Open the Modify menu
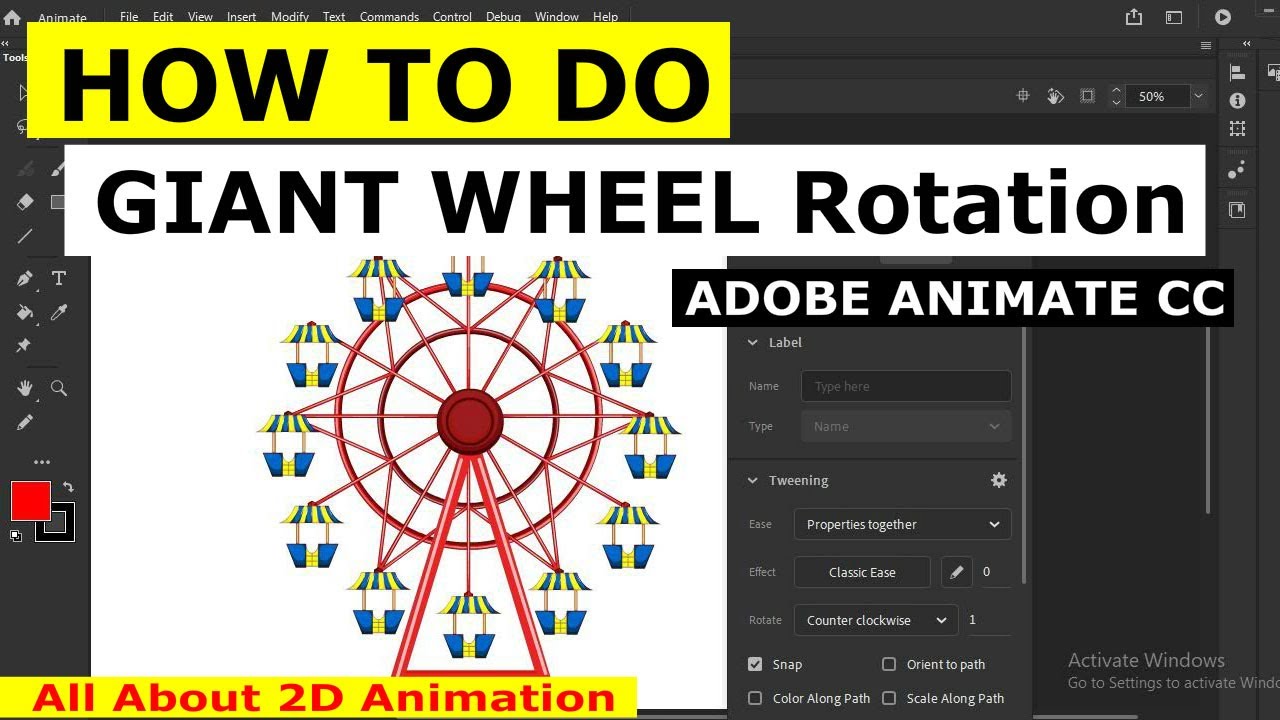The height and width of the screenshot is (720, 1280). click(290, 17)
